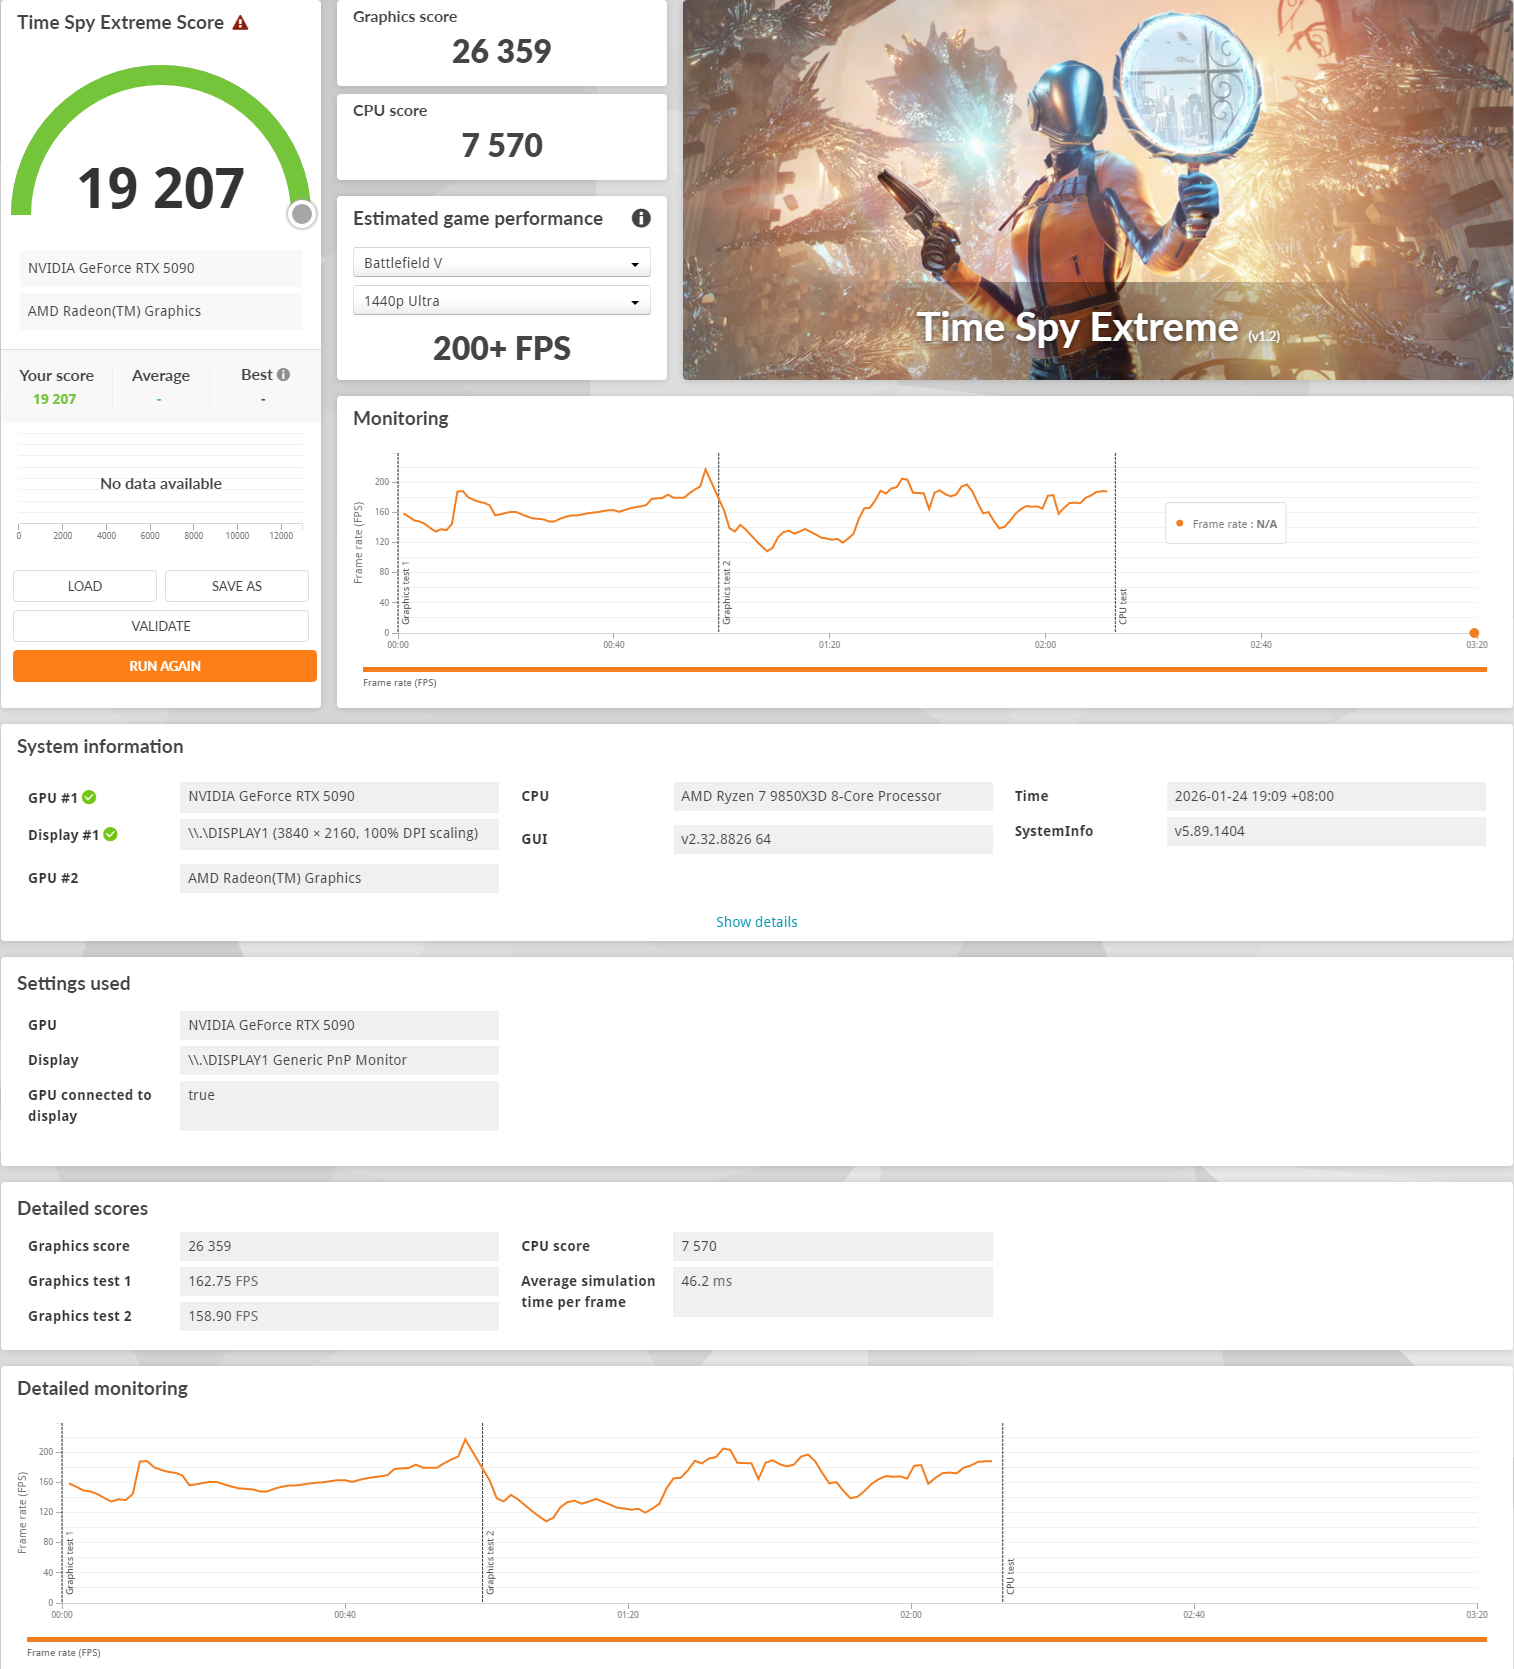Click the green checkmark next to Display #1
The image size is (1514, 1669).
click(x=110, y=835)
